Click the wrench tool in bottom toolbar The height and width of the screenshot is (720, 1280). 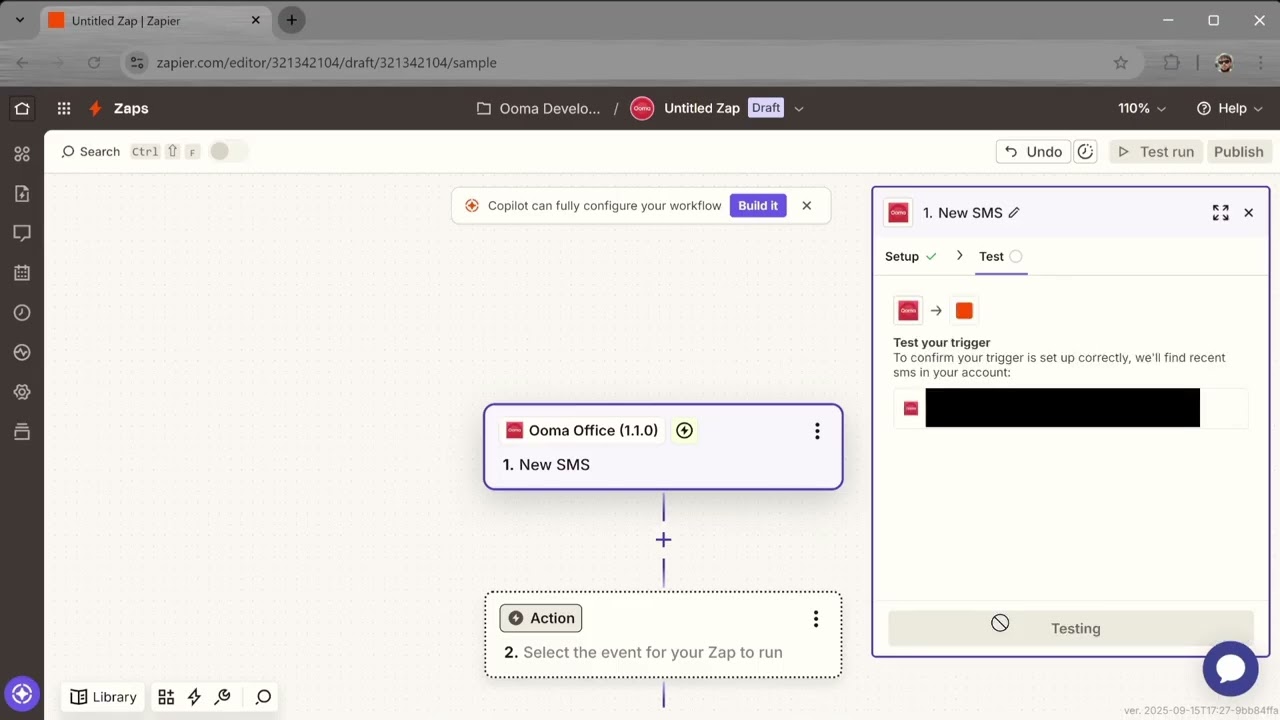pos(223,697)
